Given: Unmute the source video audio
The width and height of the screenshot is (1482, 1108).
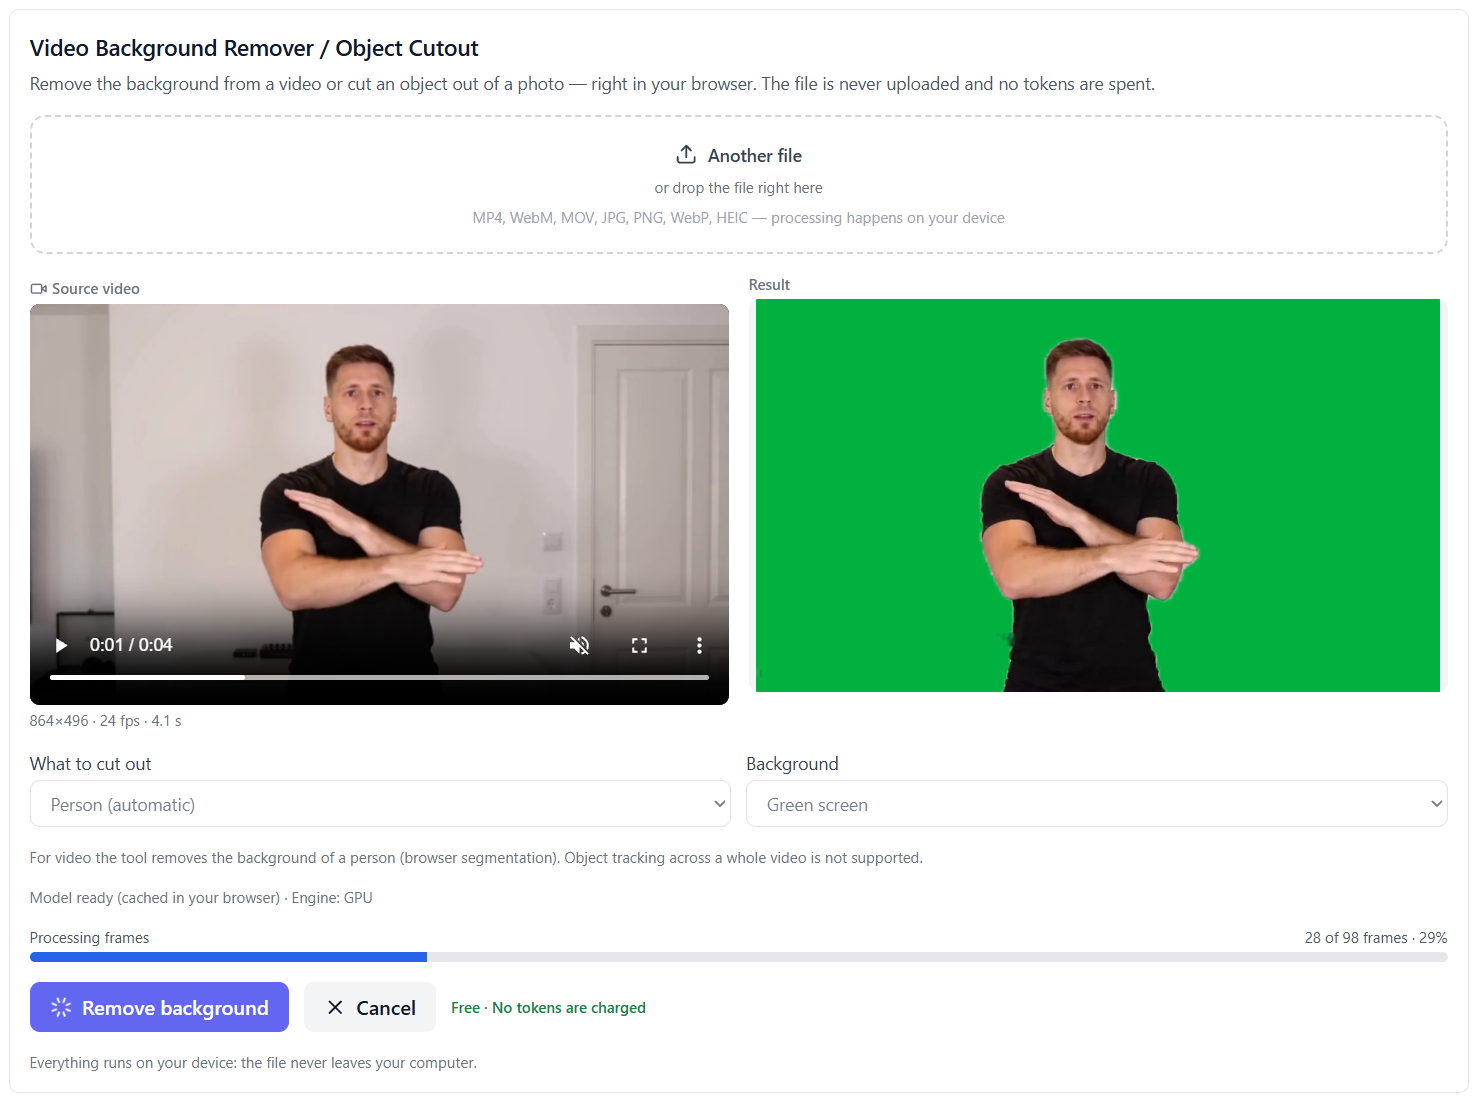Looking at the screenshot, I should tap(579, 645).
